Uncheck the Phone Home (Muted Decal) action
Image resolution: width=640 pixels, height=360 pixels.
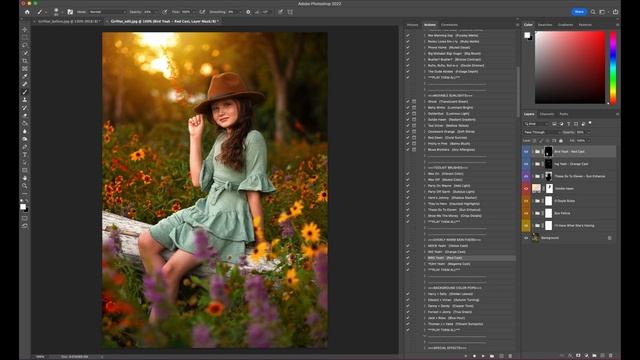pyautogui.click(x=407, y=47)
